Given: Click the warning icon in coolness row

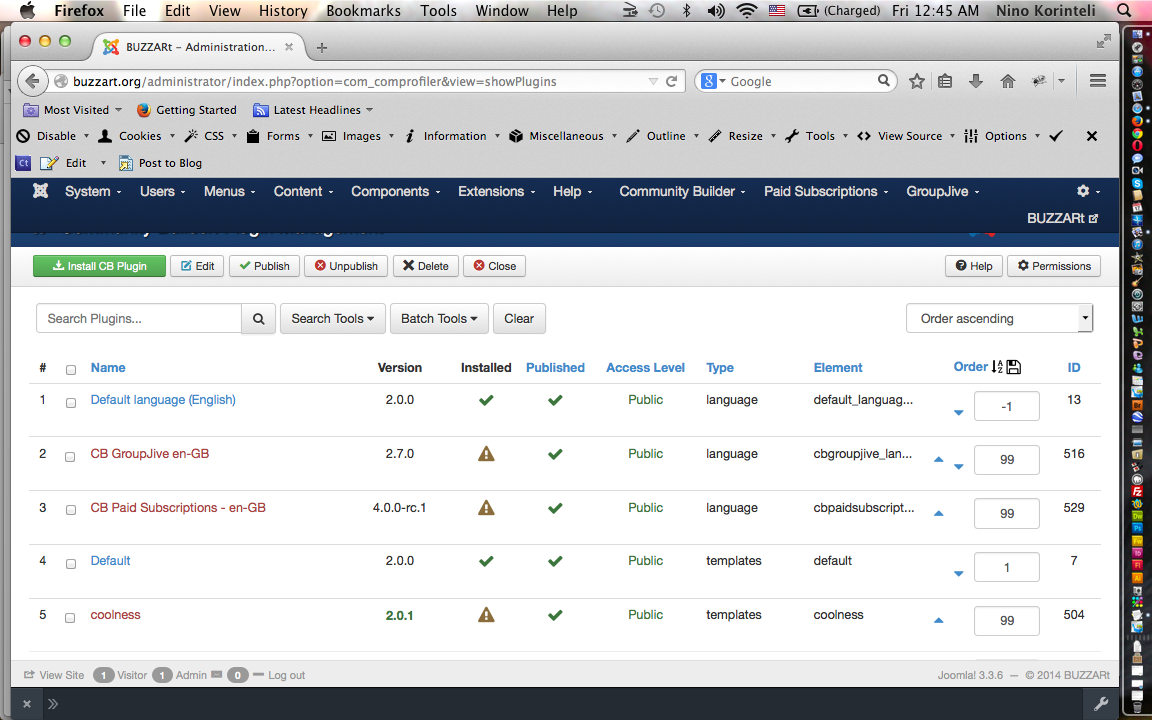Looking at the screenshot, I should (x=486, y=614).
